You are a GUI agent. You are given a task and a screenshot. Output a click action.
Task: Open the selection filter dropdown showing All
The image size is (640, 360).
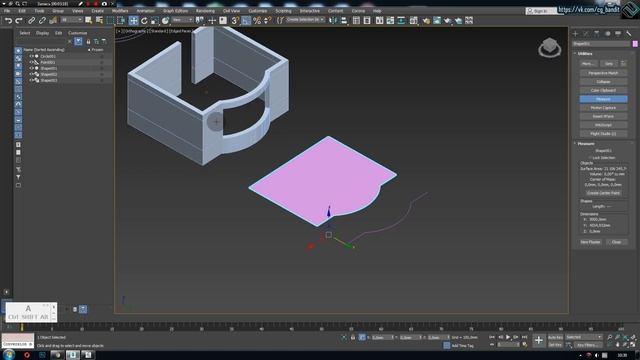pyautogui.click(x=71, y=20)
